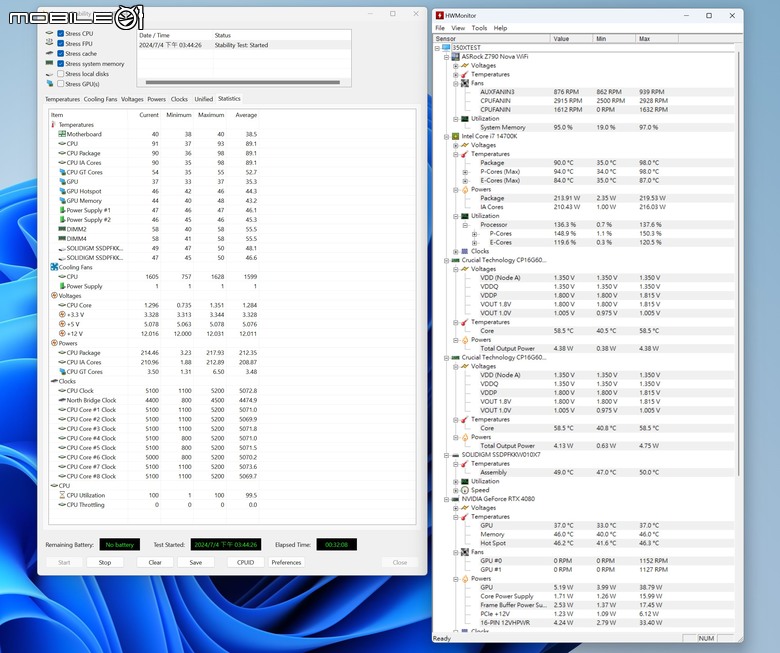Click the HWMonitor app icon in title bar
The image size is (780, 653).
[x=439, y=15]
